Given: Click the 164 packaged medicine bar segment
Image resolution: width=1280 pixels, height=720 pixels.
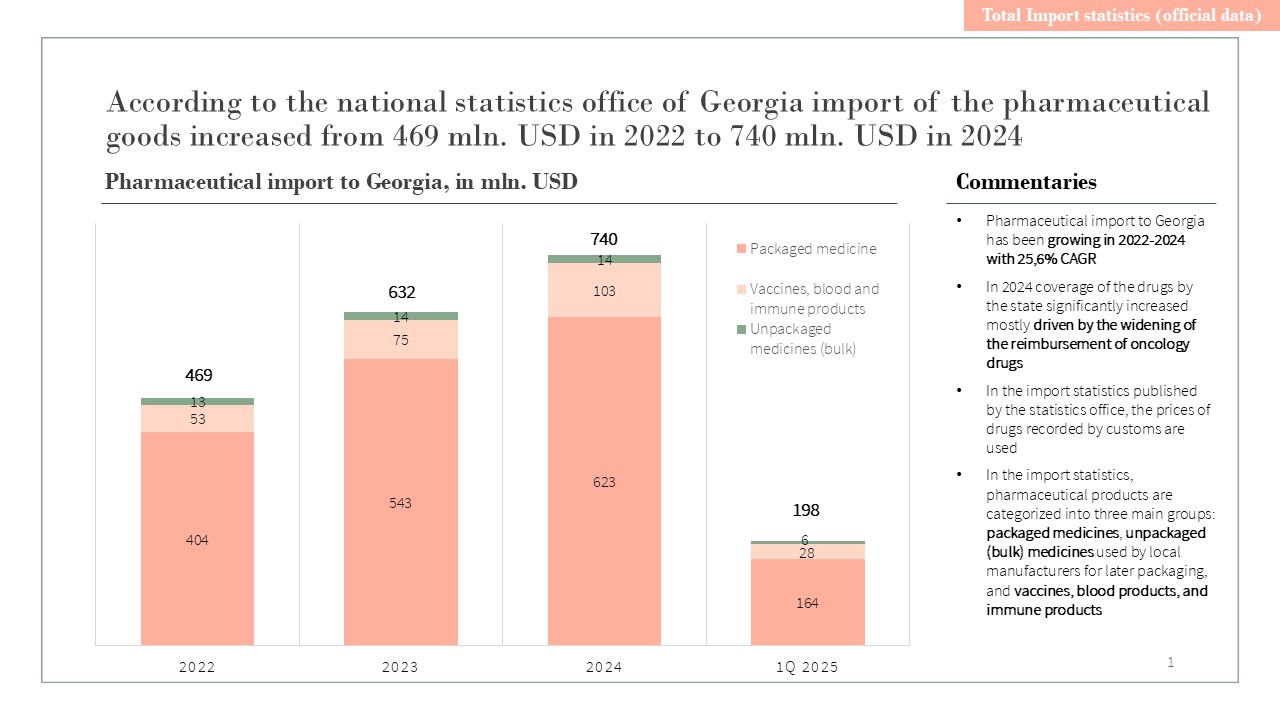Looking at the screenshot, I should (807, 602).
